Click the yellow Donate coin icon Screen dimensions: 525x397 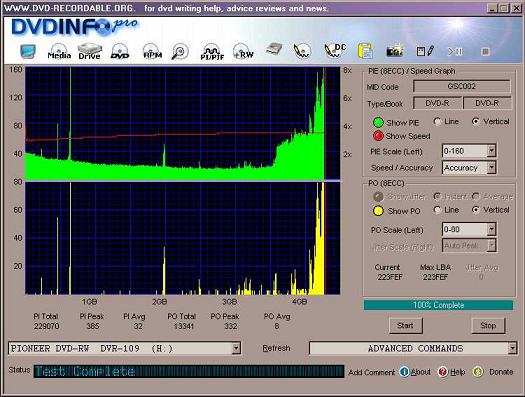[x=478, y=372]
